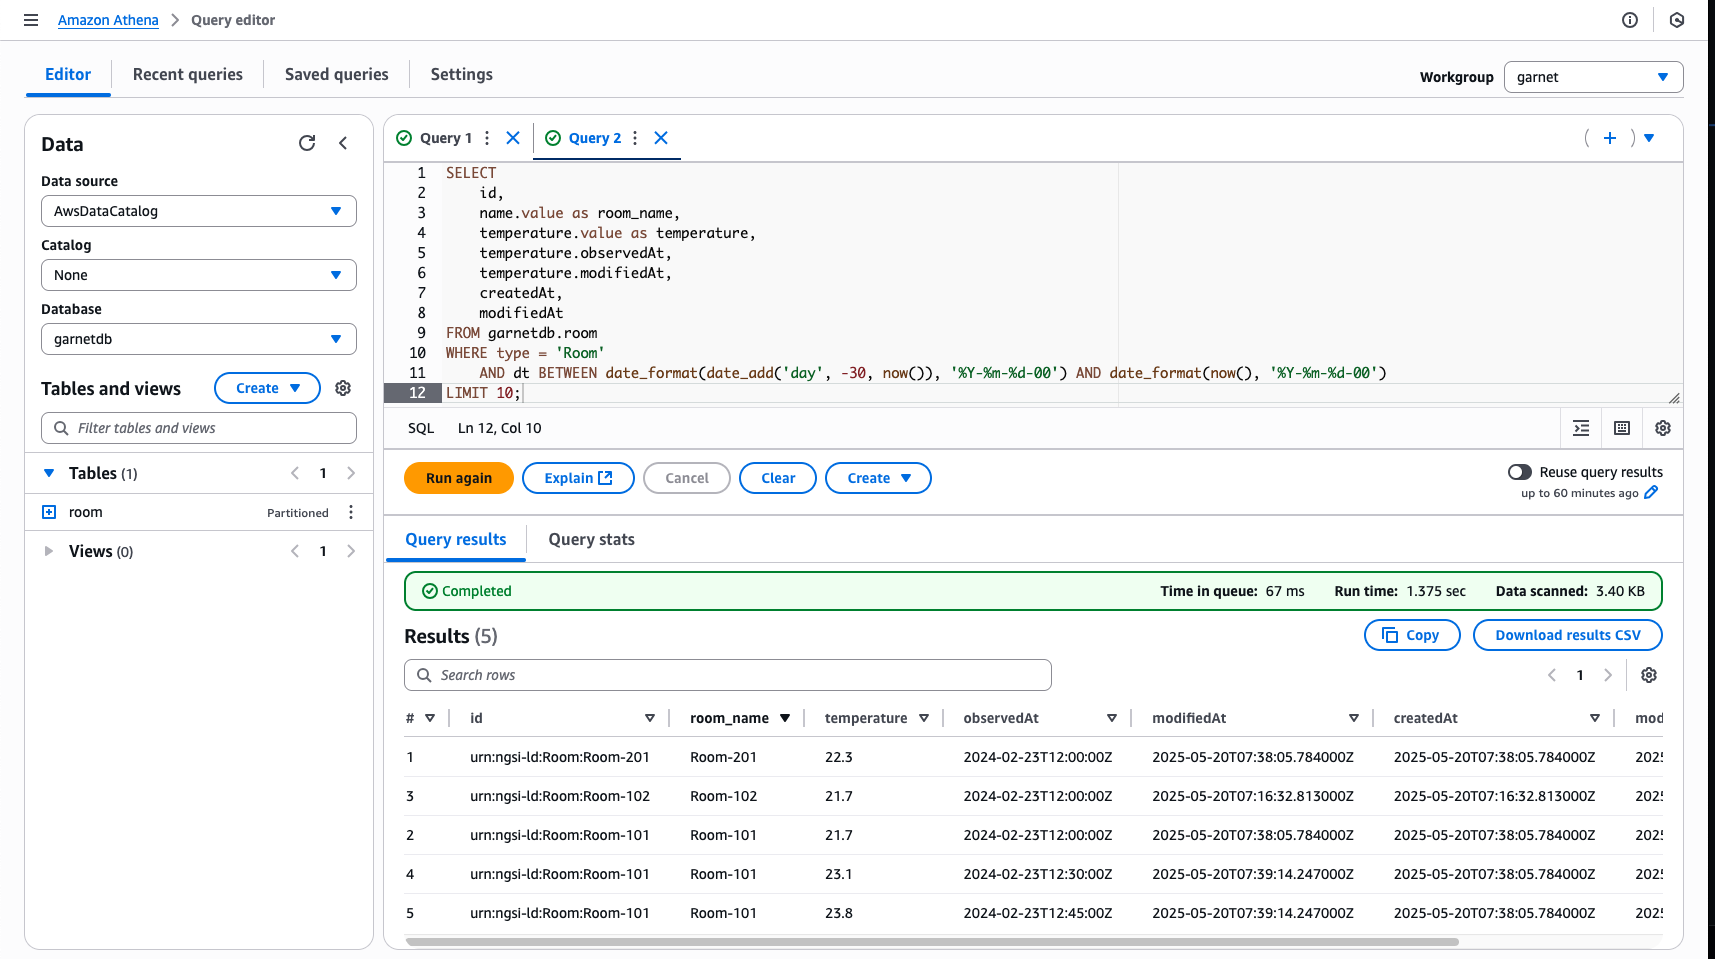Screen dimensions: 1715x959
Task: Click the Search rows field
Action: (728, 675)
